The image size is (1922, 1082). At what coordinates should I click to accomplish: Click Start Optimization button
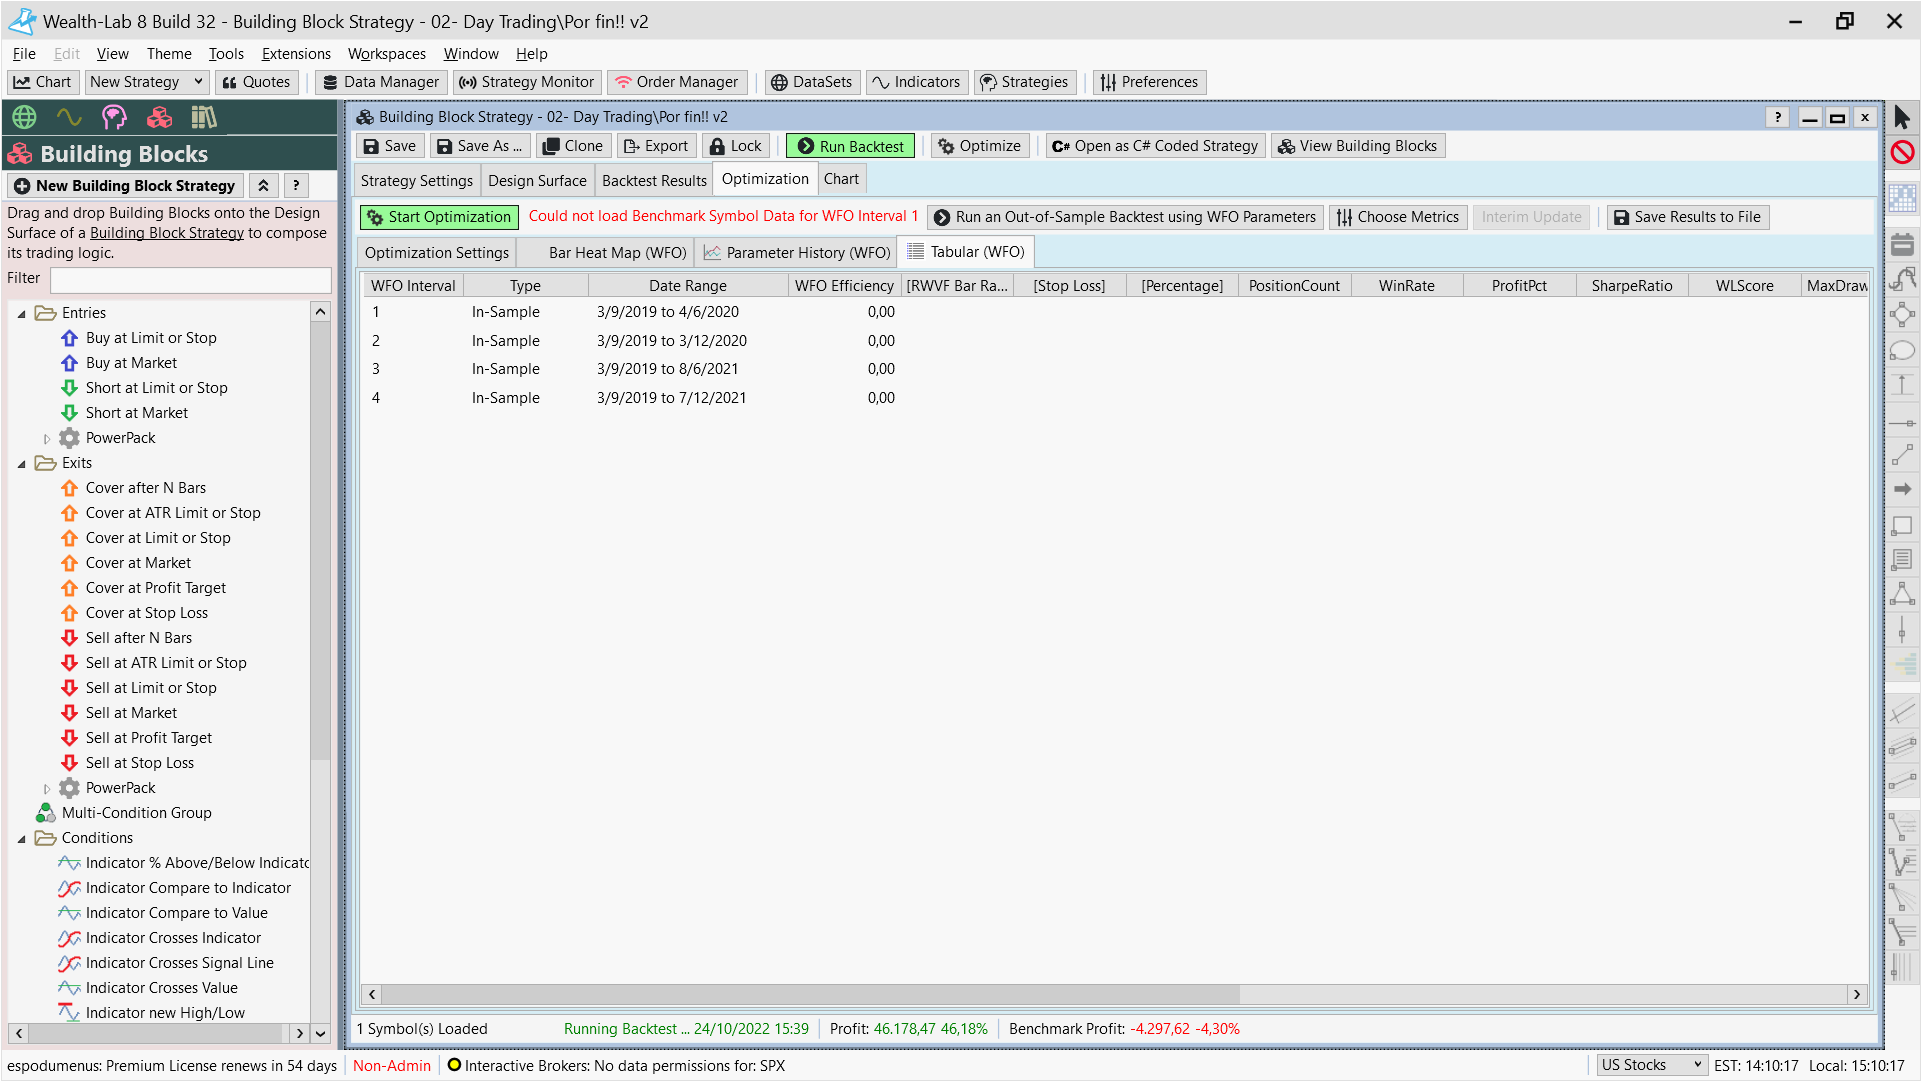coord(439,217)
